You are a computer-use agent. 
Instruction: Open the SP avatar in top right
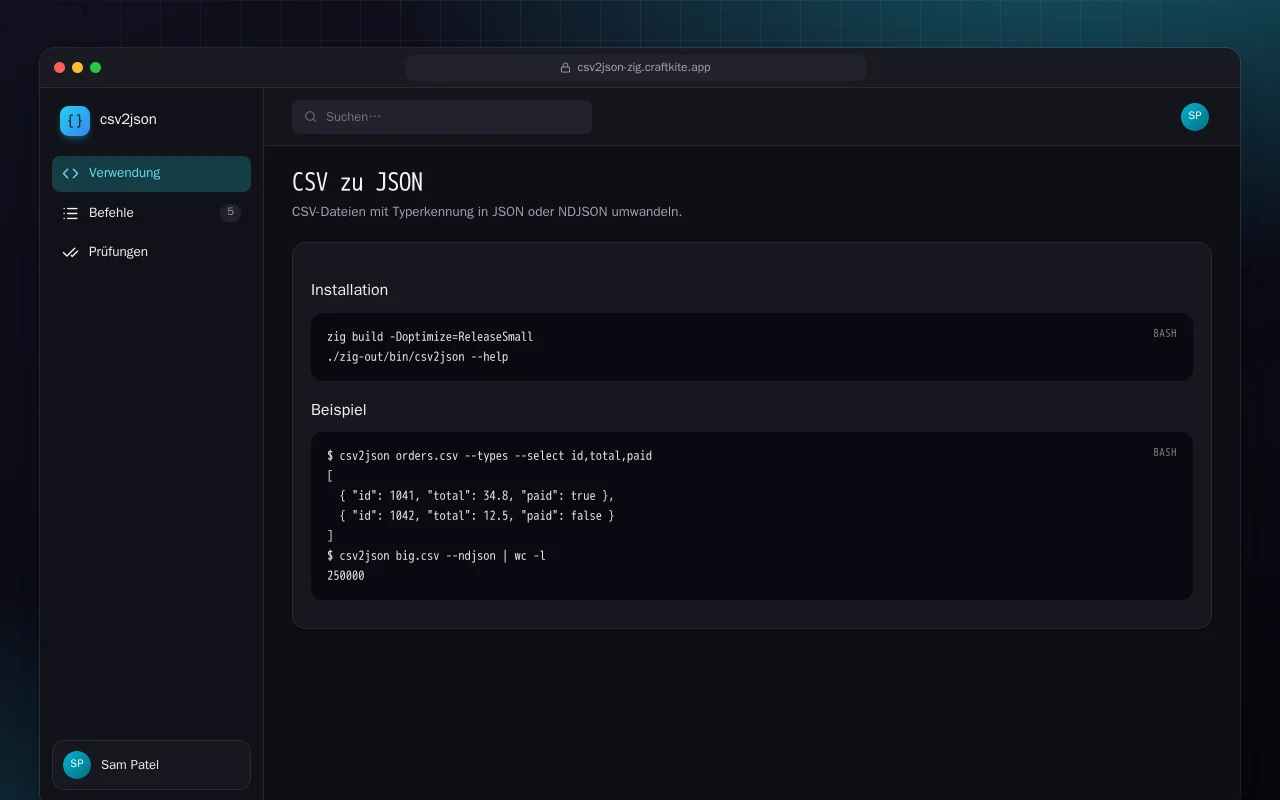click(1195, 117)
